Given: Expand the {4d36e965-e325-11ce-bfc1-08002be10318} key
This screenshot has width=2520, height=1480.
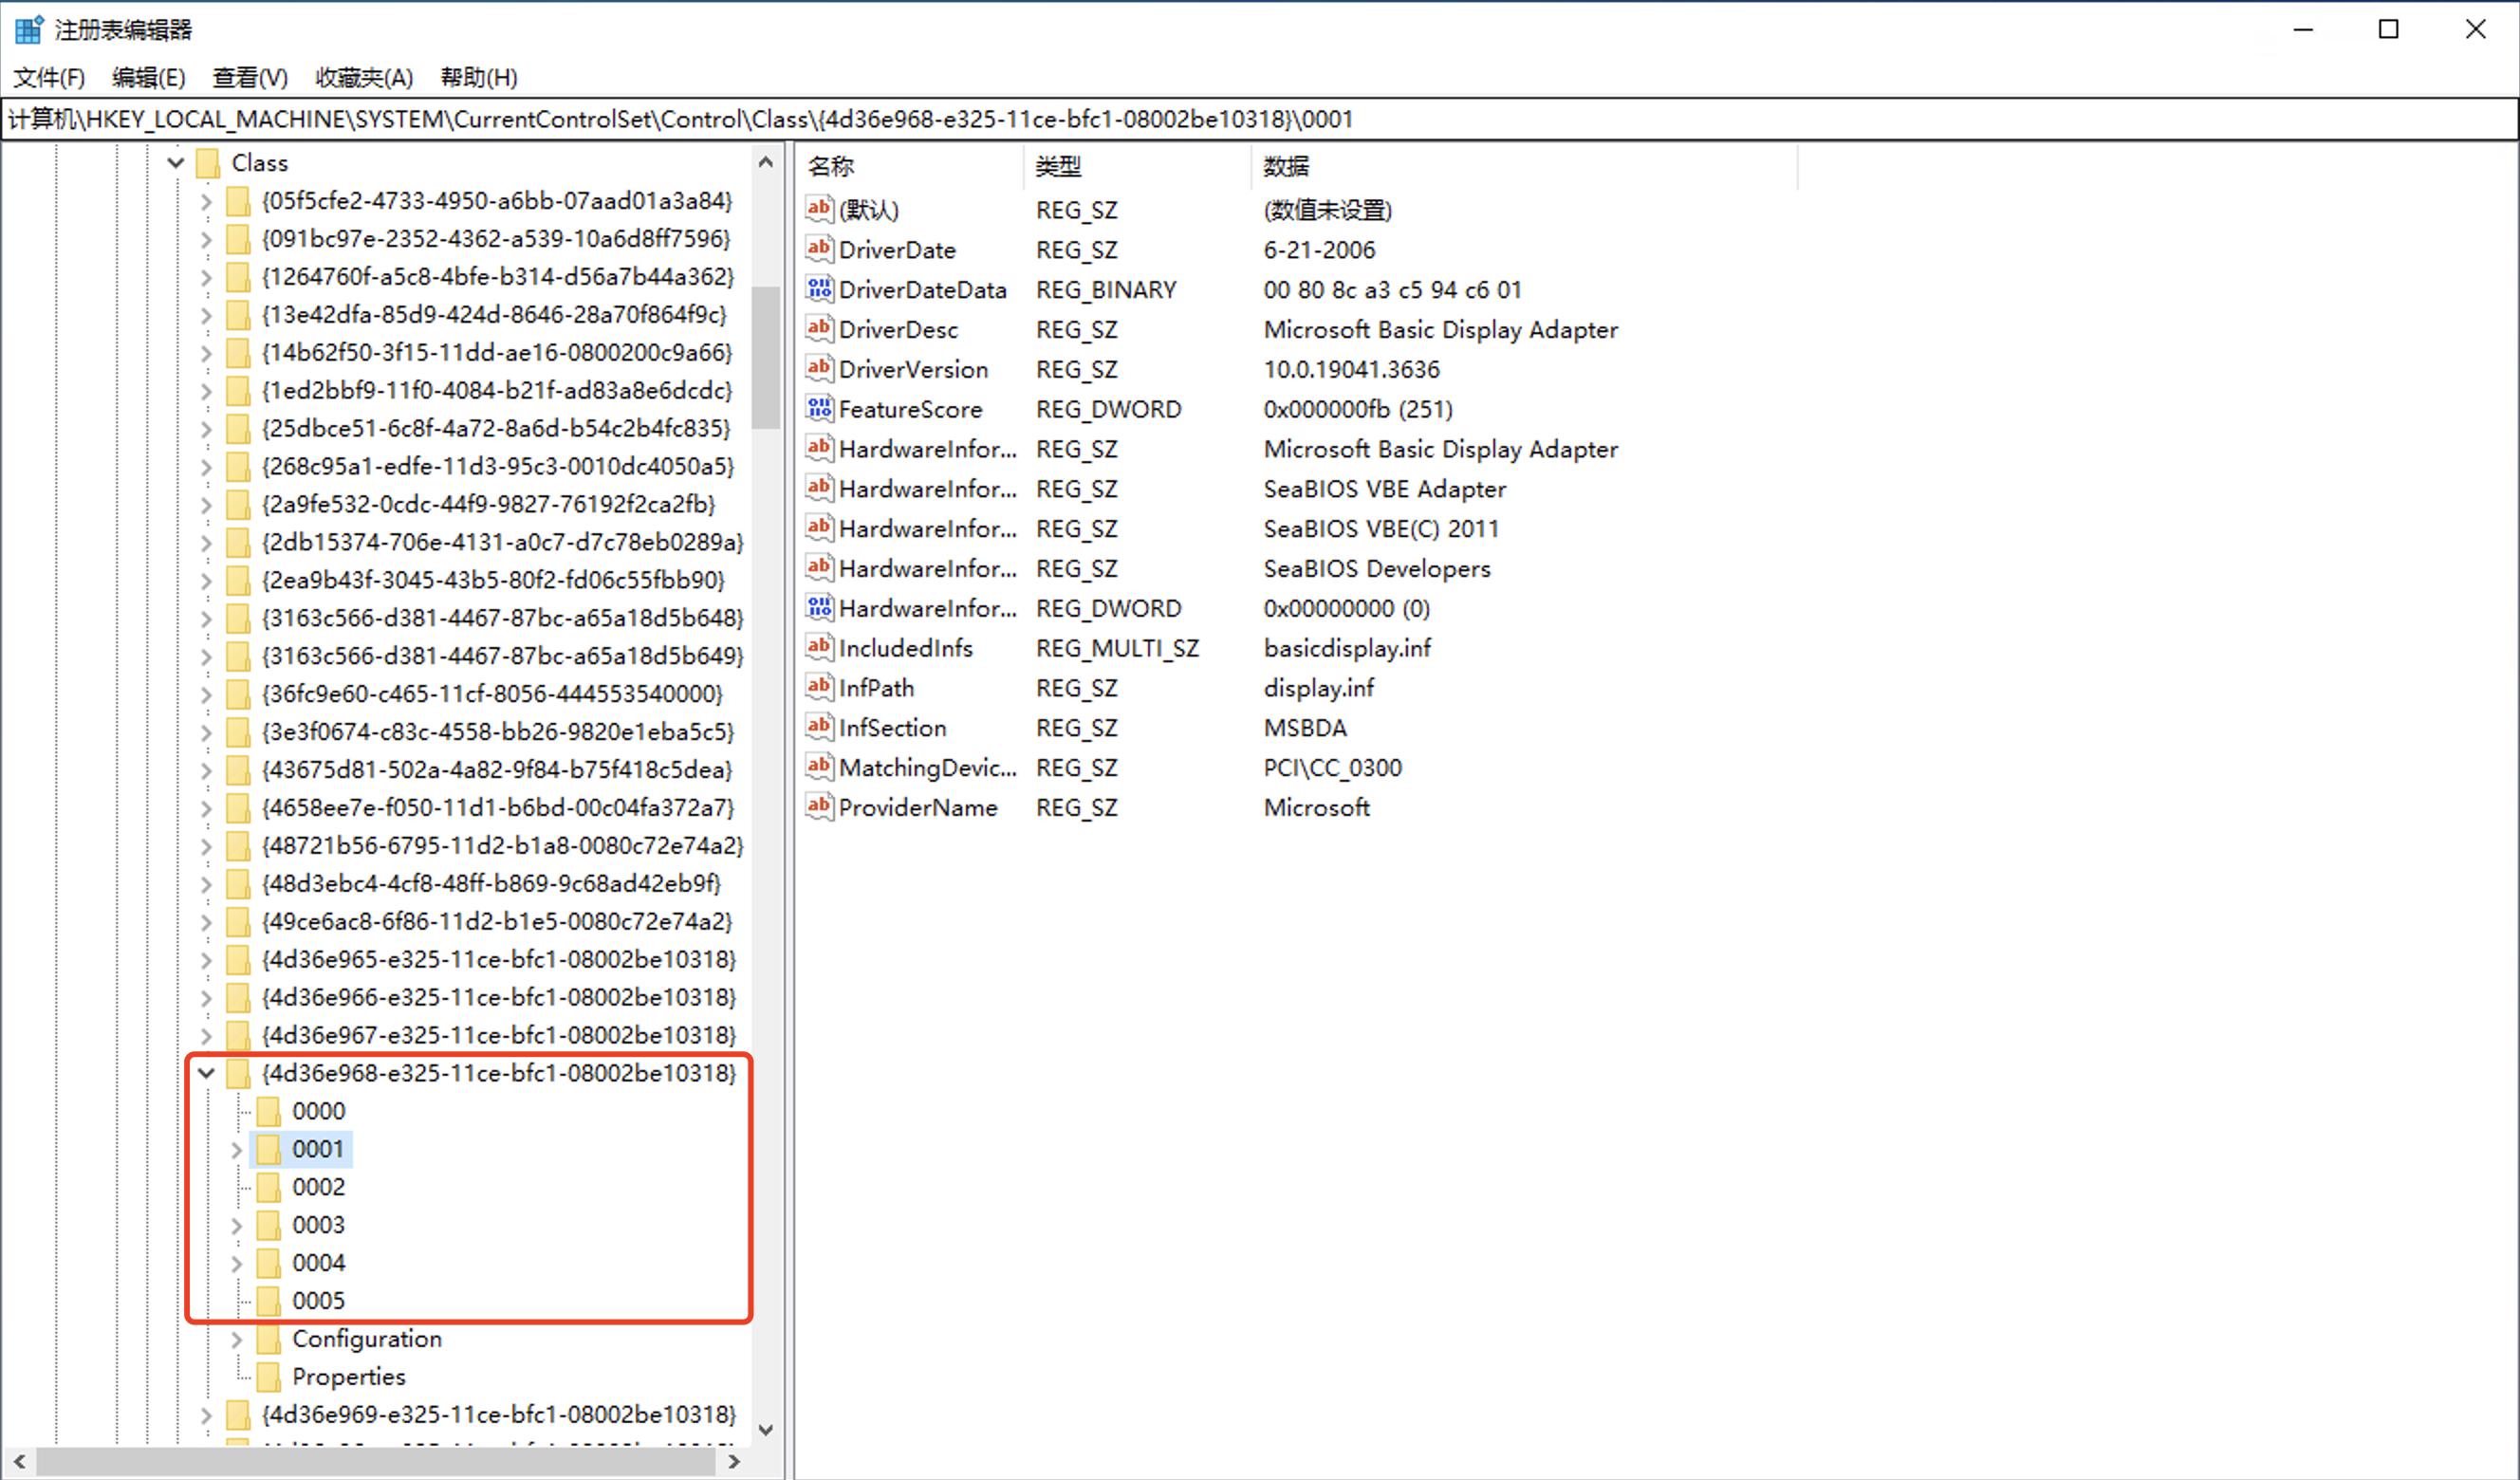Looking at the screenshot, I should [206, 960].
